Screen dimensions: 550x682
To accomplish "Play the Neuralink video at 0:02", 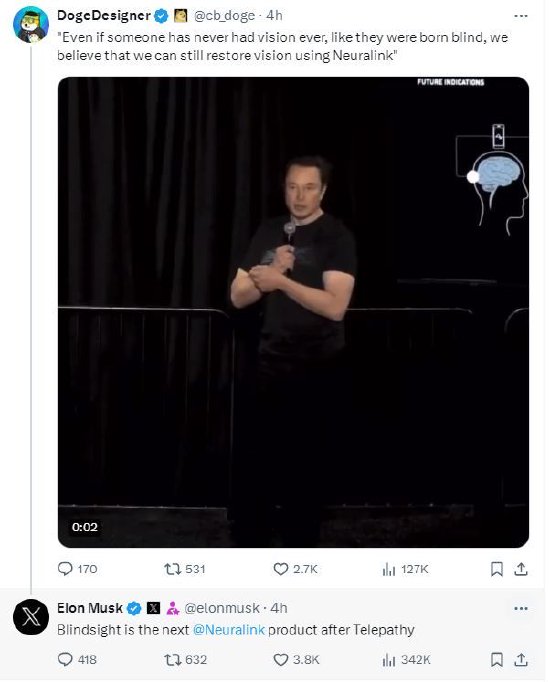I will tap(293, 312).
